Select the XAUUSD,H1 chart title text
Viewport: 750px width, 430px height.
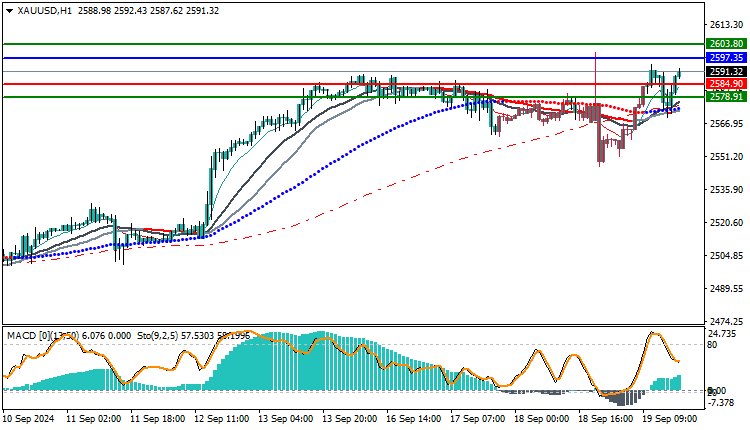[44, 11]
